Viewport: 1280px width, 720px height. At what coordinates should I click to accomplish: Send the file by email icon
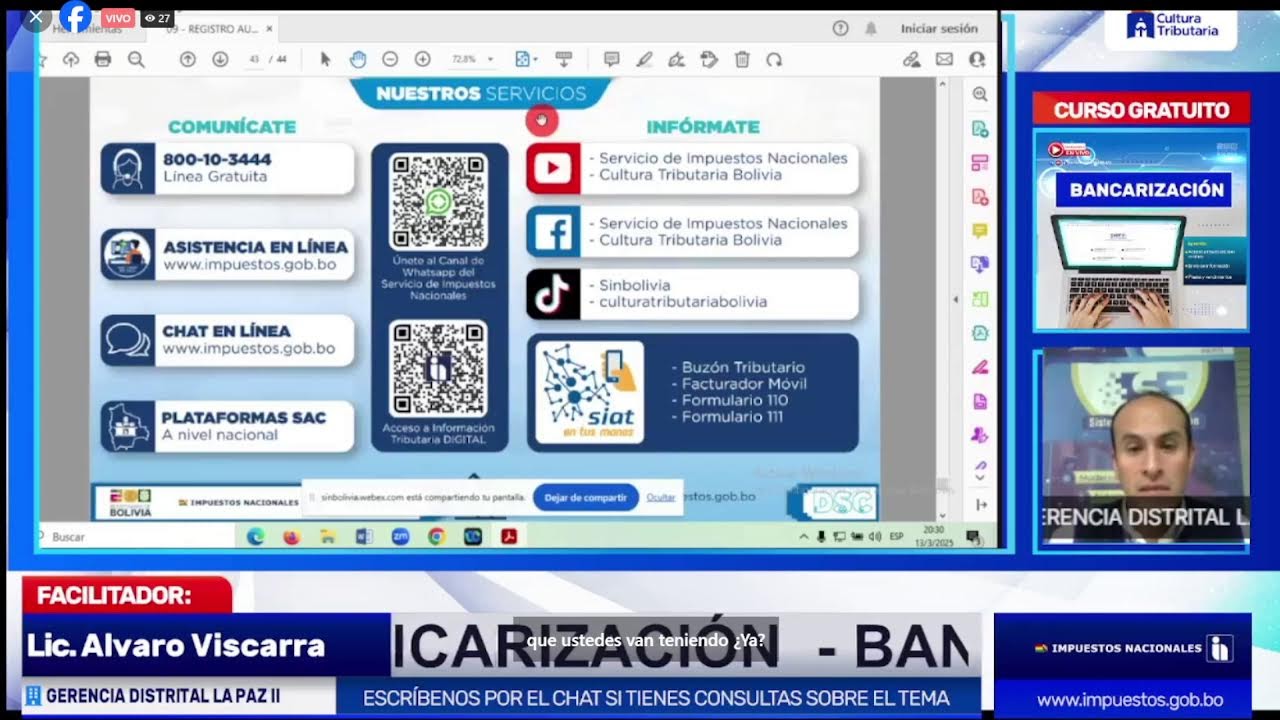pos(944,60)
